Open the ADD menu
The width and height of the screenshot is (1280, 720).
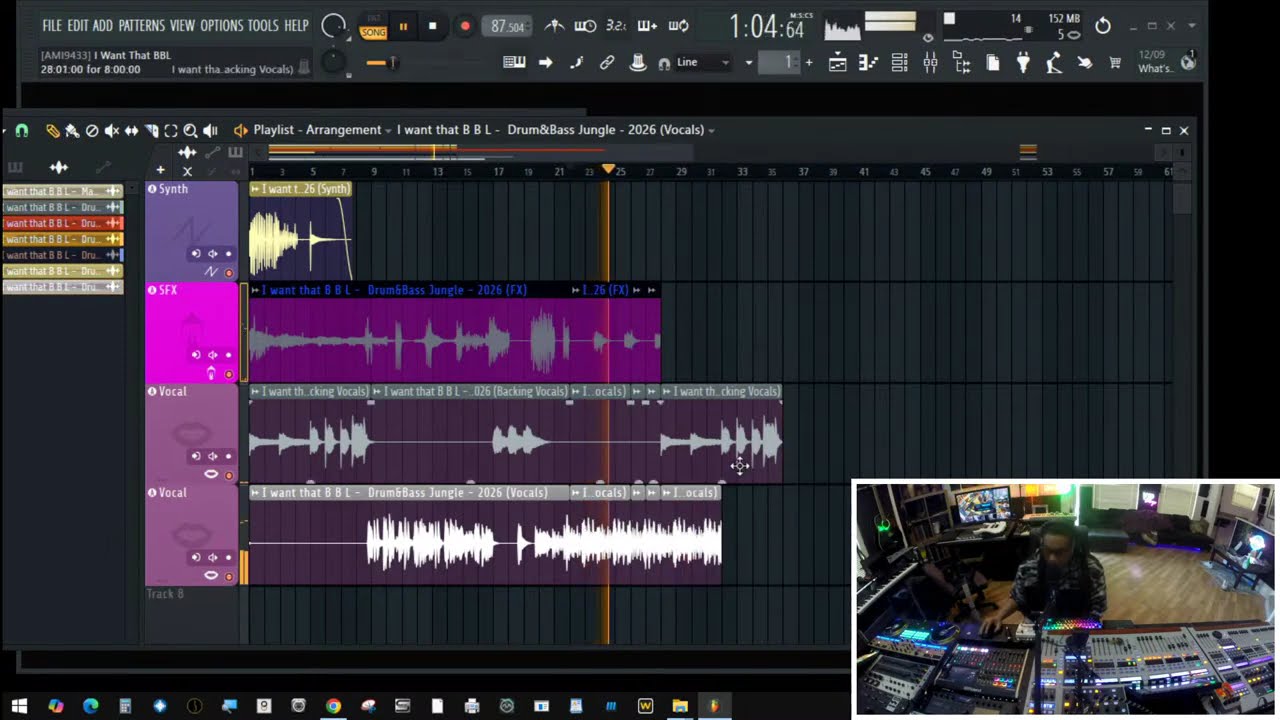point(103,26)
